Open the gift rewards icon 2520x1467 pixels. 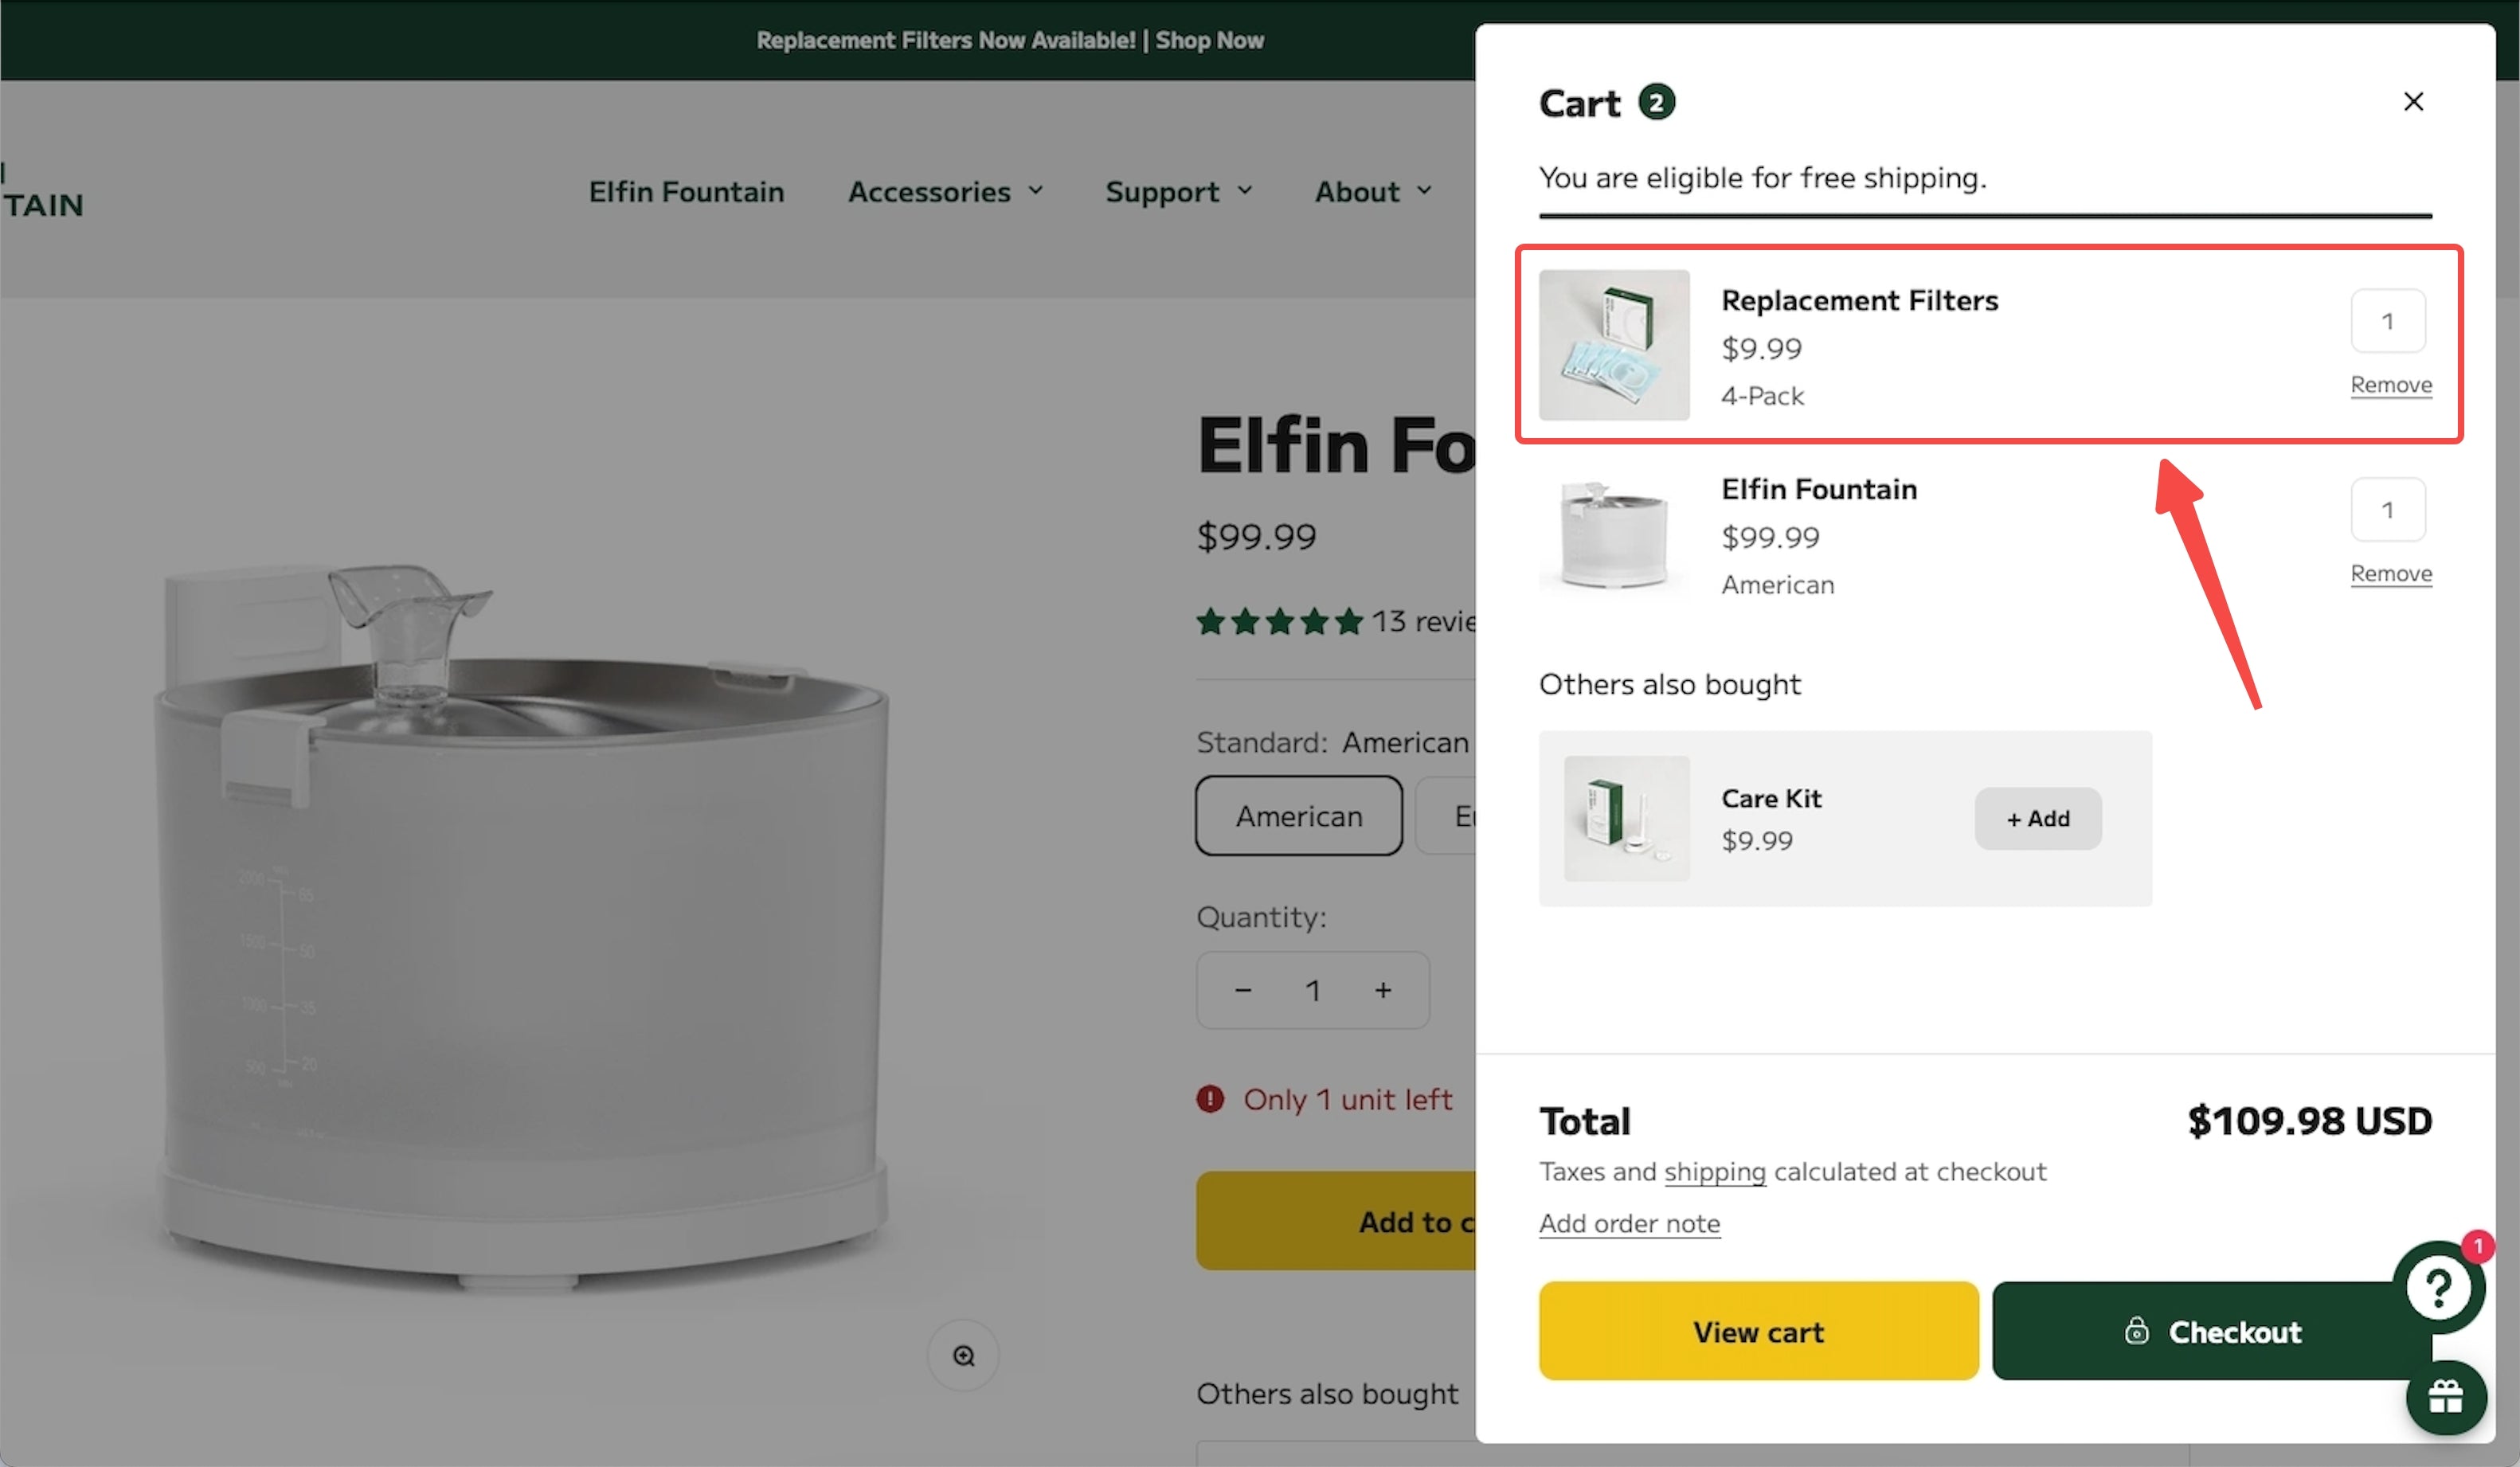(2445, 1397)
